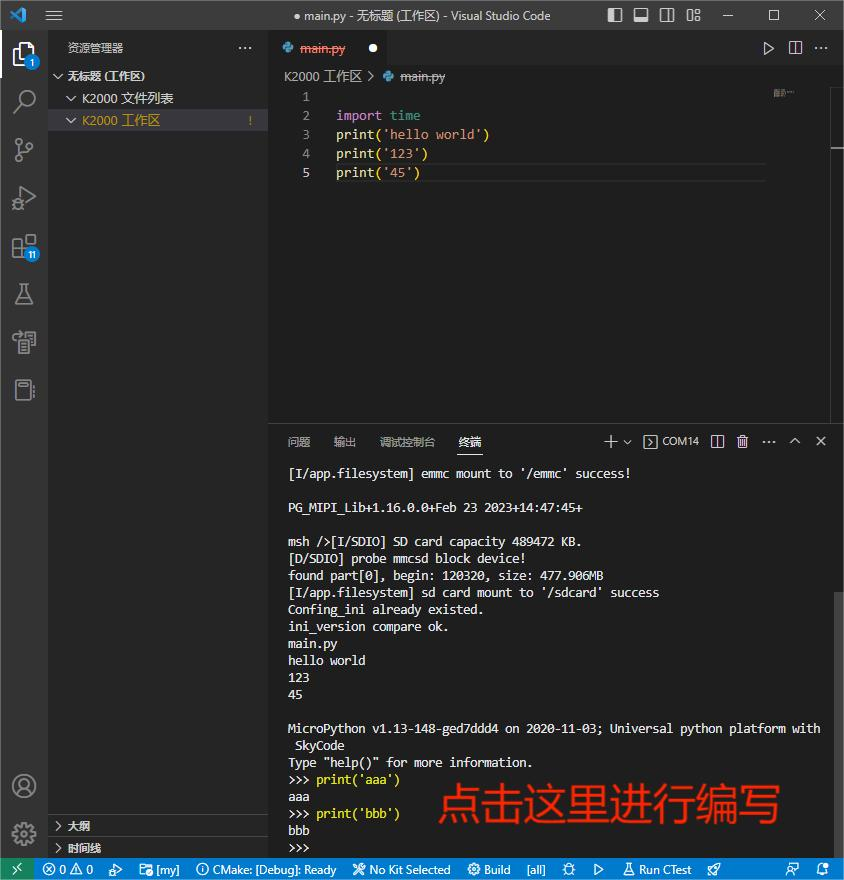Open the activity bar icon below the Testing flask
This screenshot has width=844, height=880.
pos(24,342)
